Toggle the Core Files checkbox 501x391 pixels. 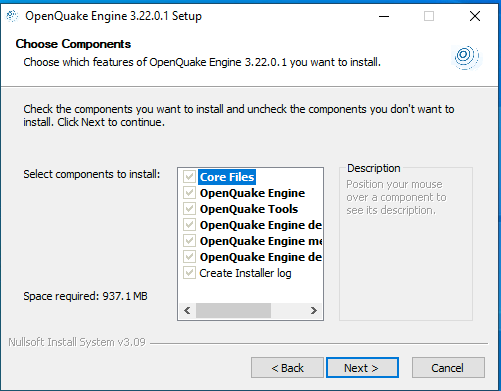click(189, 177)
